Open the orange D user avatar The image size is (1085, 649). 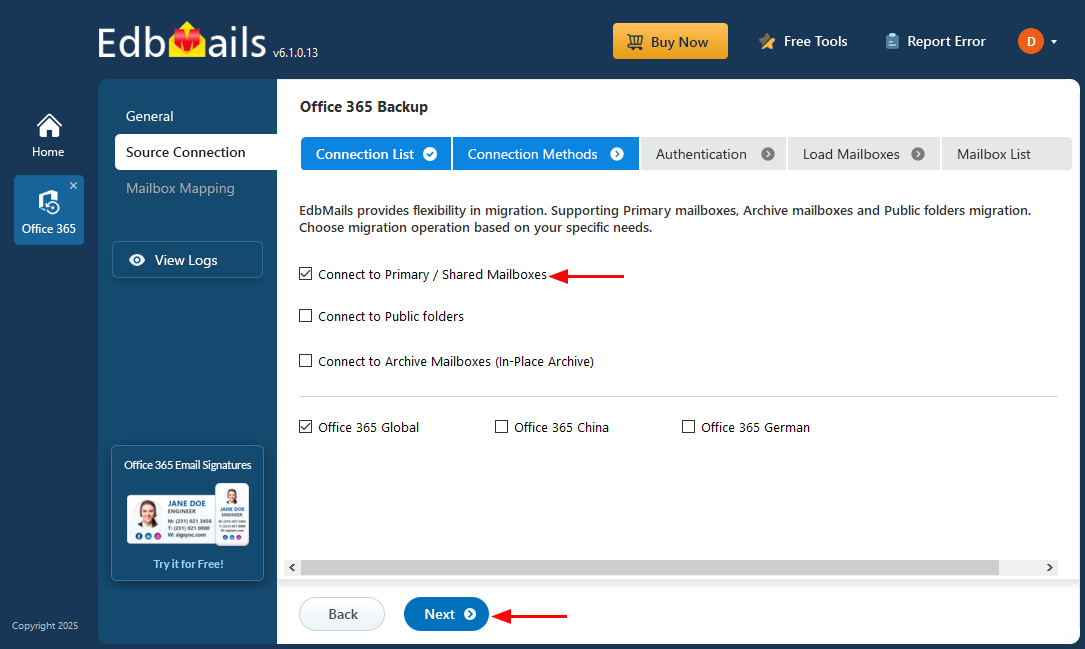click(x=1030, y=42)
